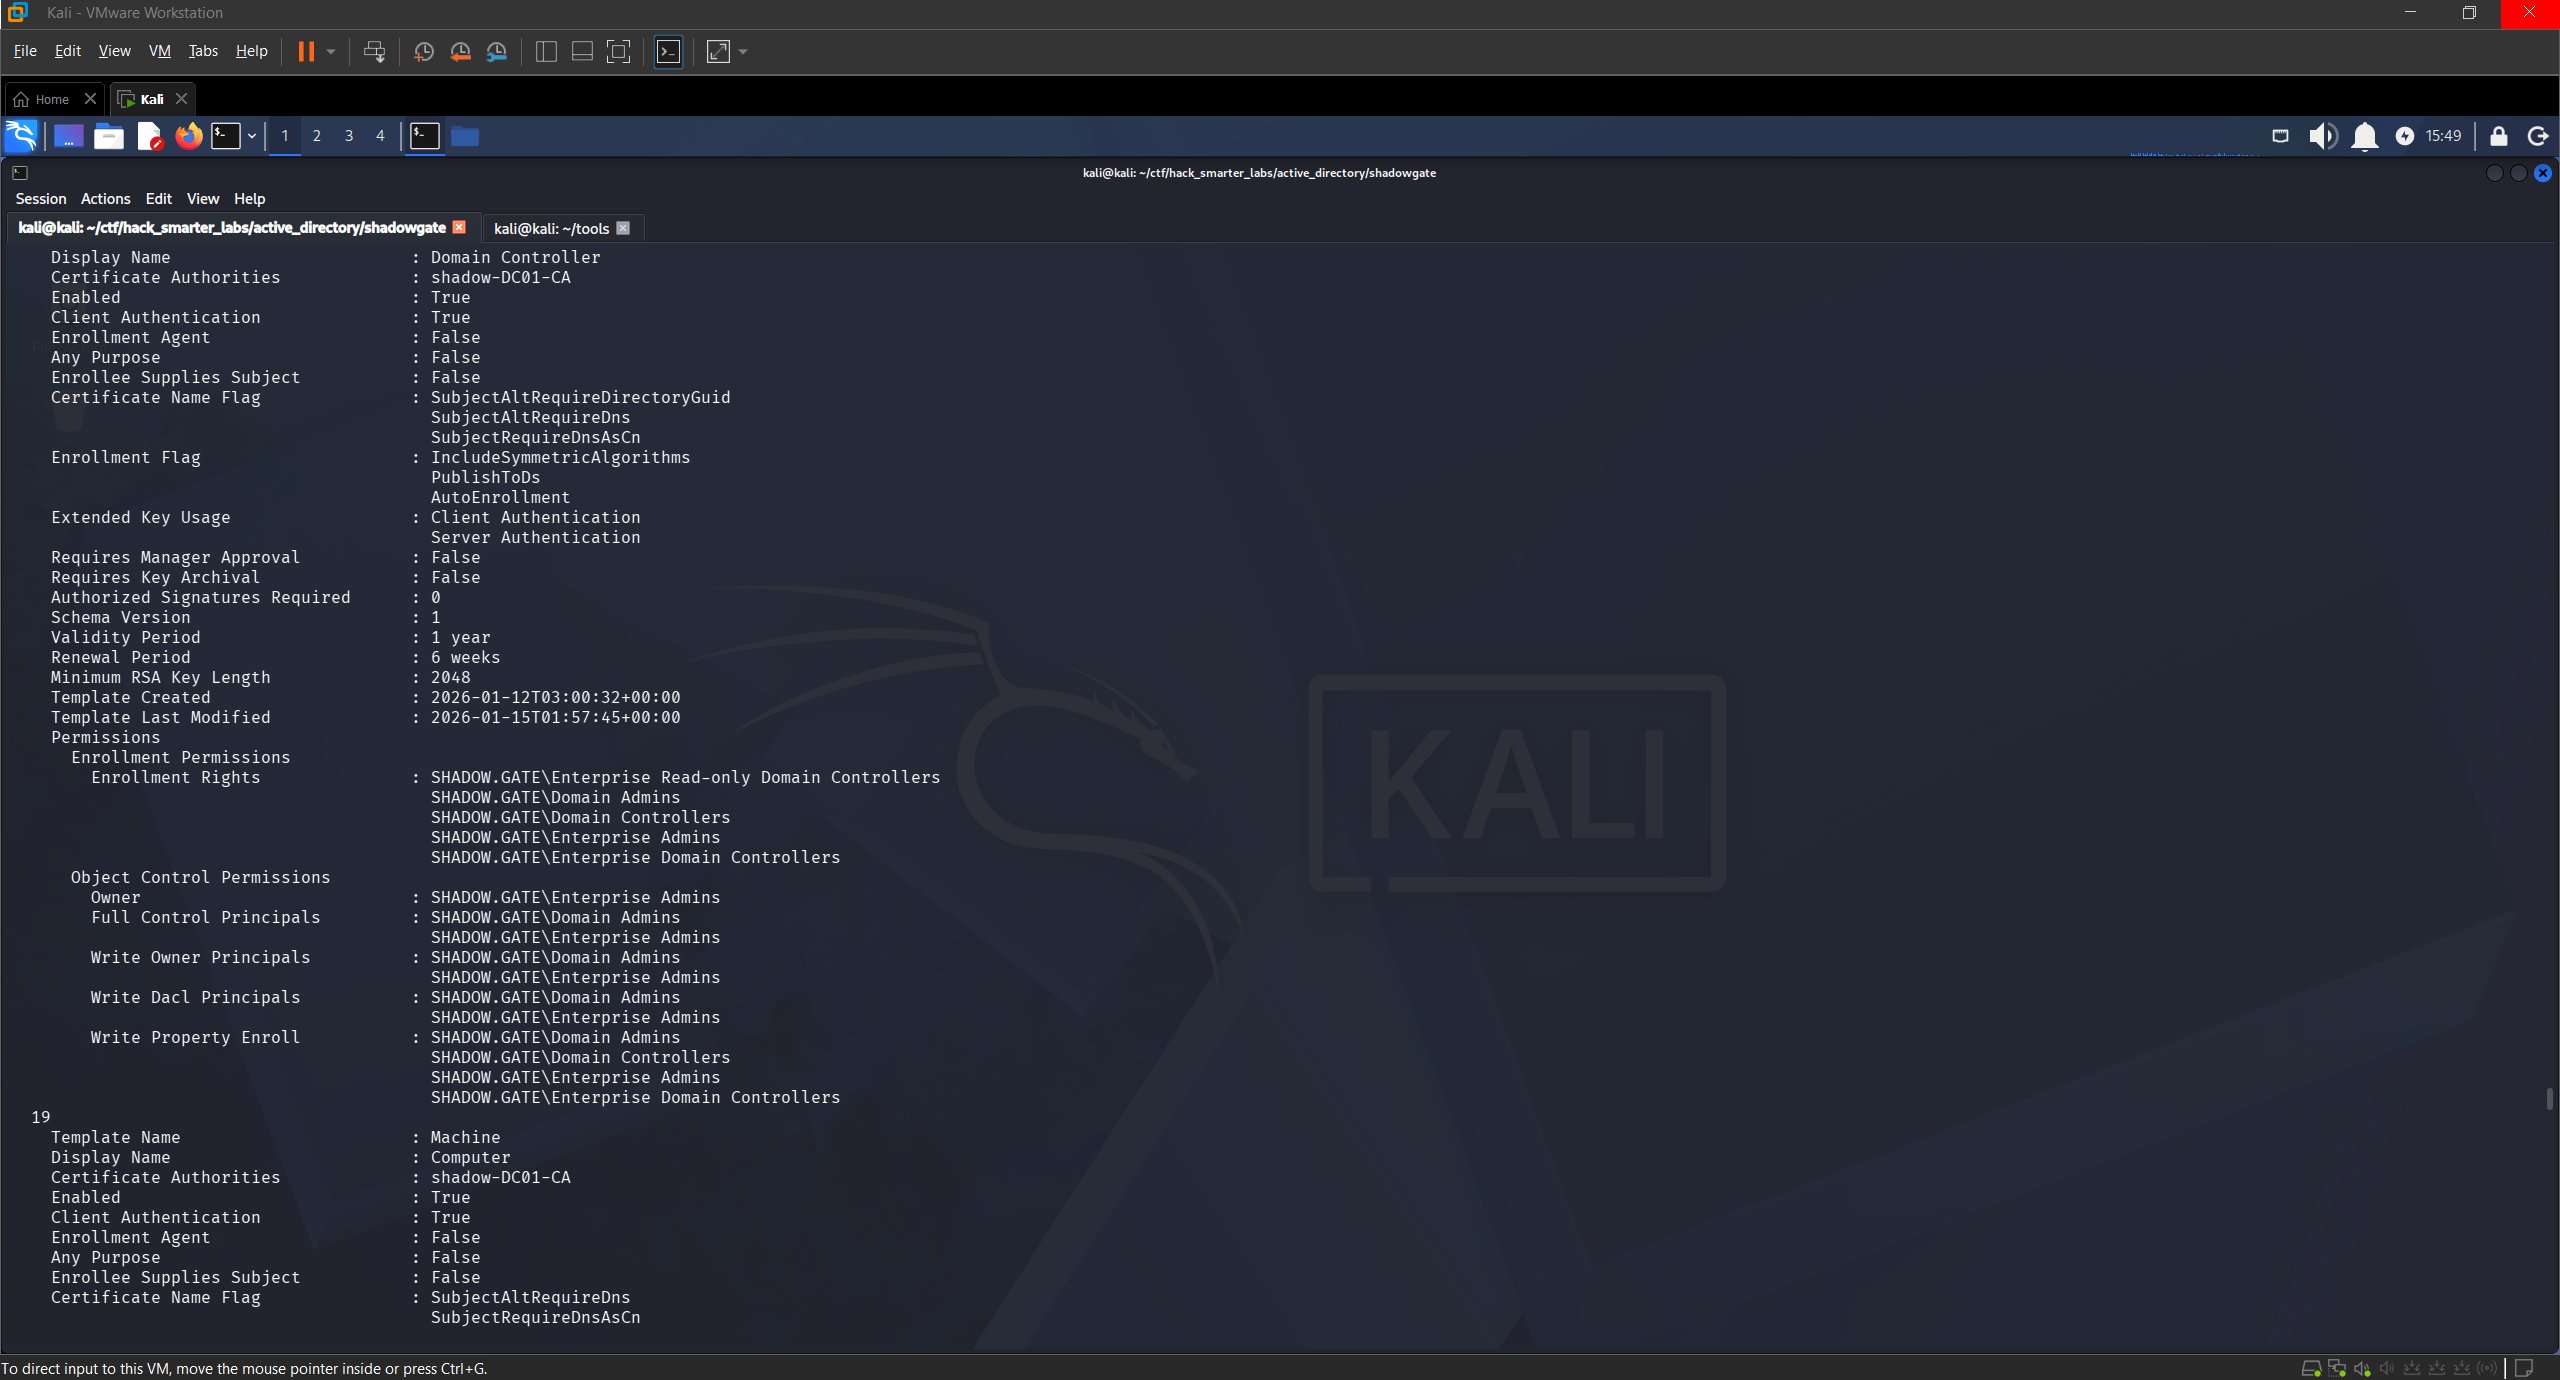
Task: Open the Kali power manager lightning icon
Action: tap(2405, 136)
